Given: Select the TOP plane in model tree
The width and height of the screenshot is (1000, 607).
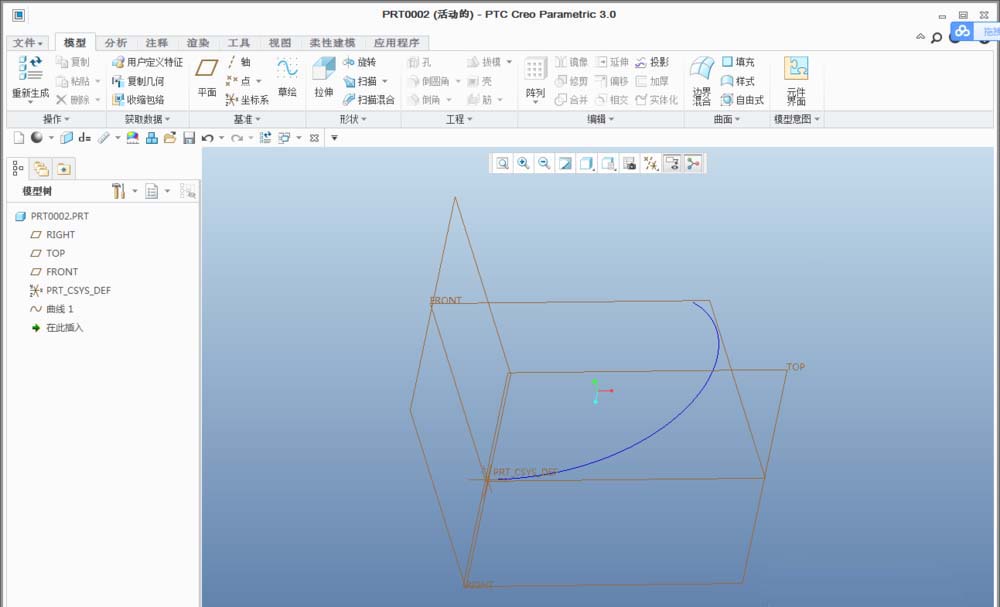Looking at the screenshot, I should click(48, 253).
